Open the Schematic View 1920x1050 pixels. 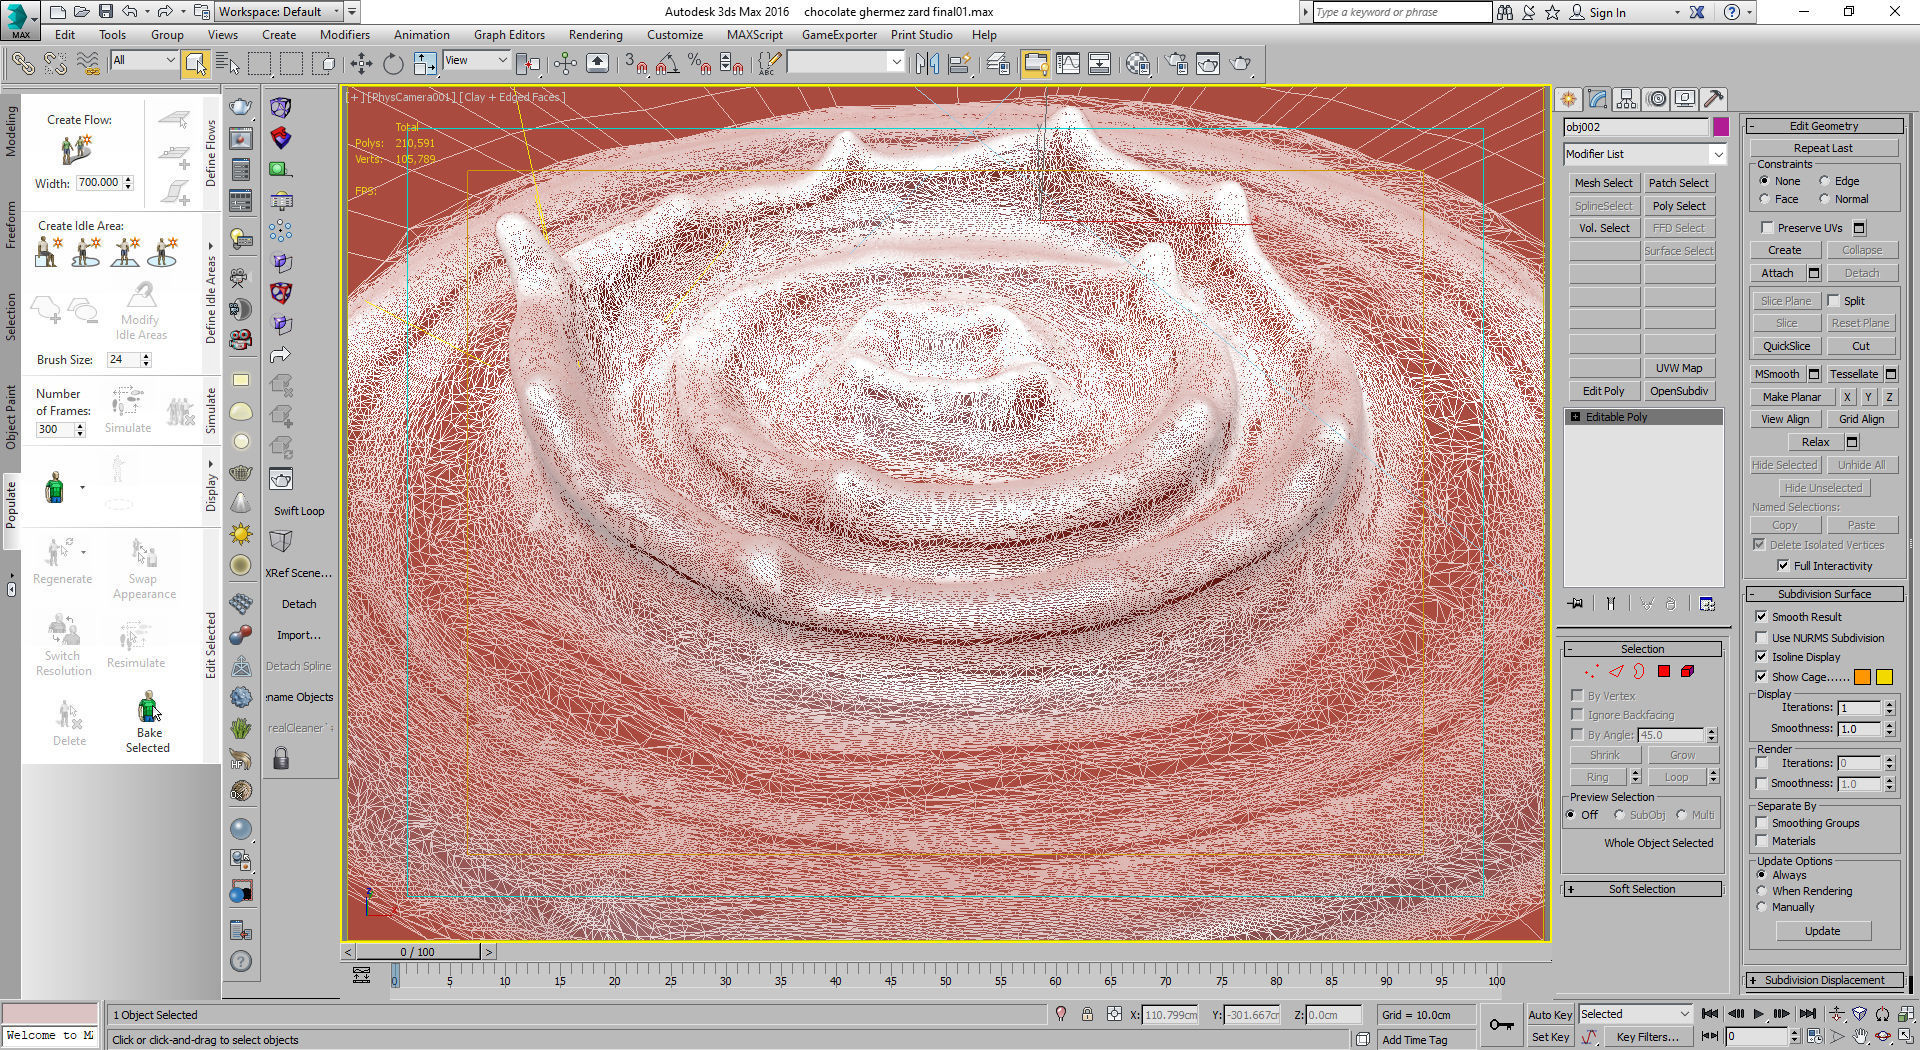click(x=1099, y=64)
